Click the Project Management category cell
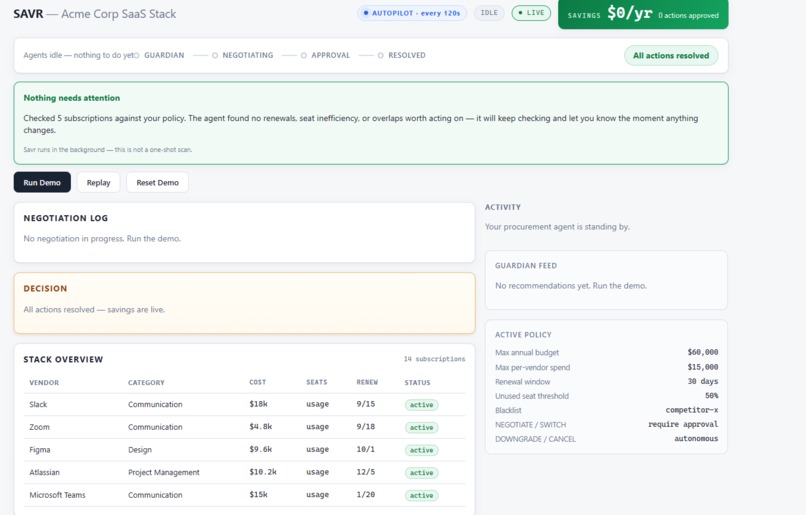Image resolution: width=806 pixels, height=515 pixels. click(163, 472)
